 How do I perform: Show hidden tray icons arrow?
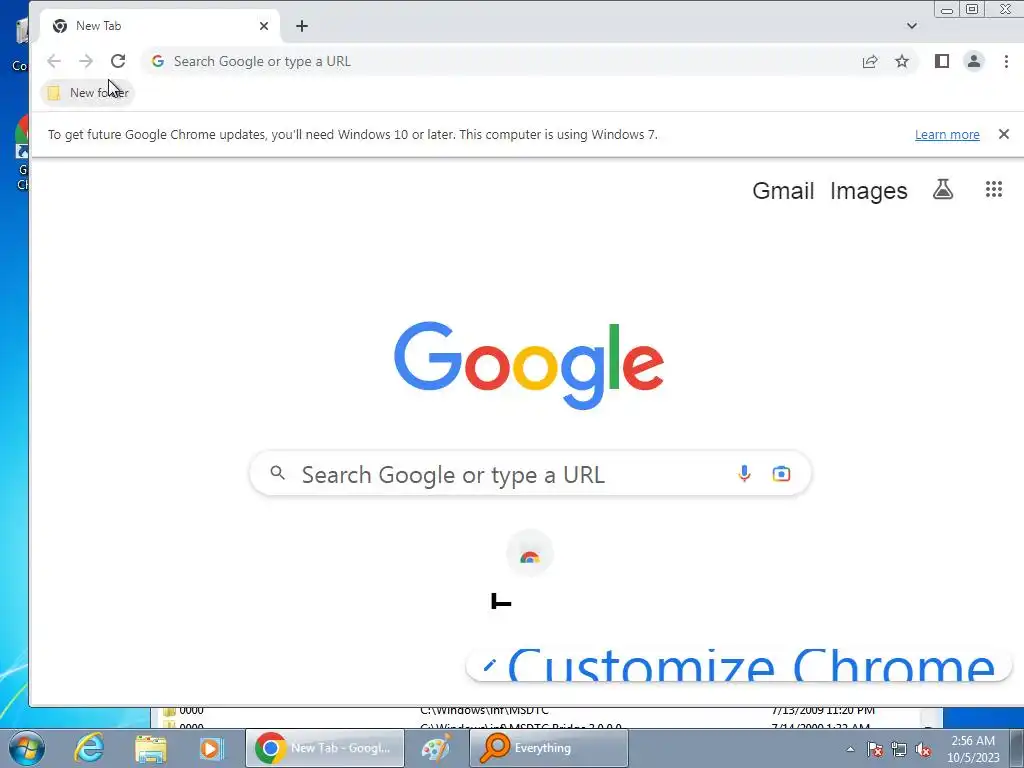click(x=850, y=749)
